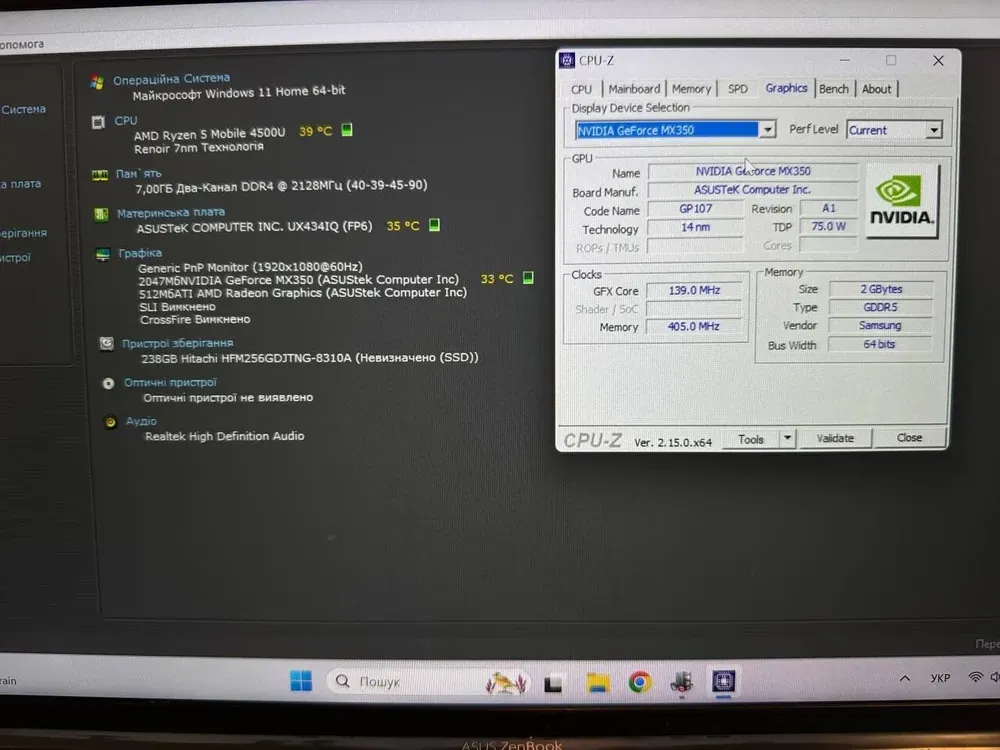Open File Explorer from the taskbar
This screenshot has height=750, width=1000.
[x=597, y=682]
